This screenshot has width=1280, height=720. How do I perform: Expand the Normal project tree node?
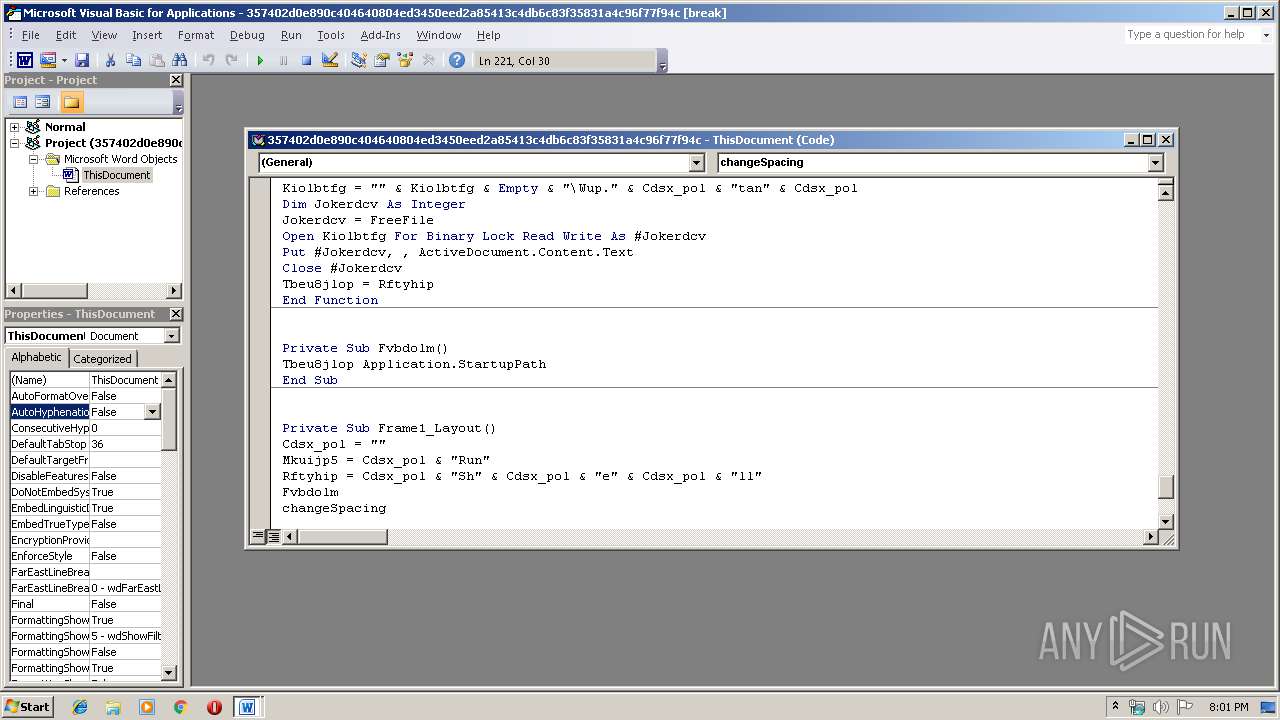pyautogui.click(x=15, y=127)
